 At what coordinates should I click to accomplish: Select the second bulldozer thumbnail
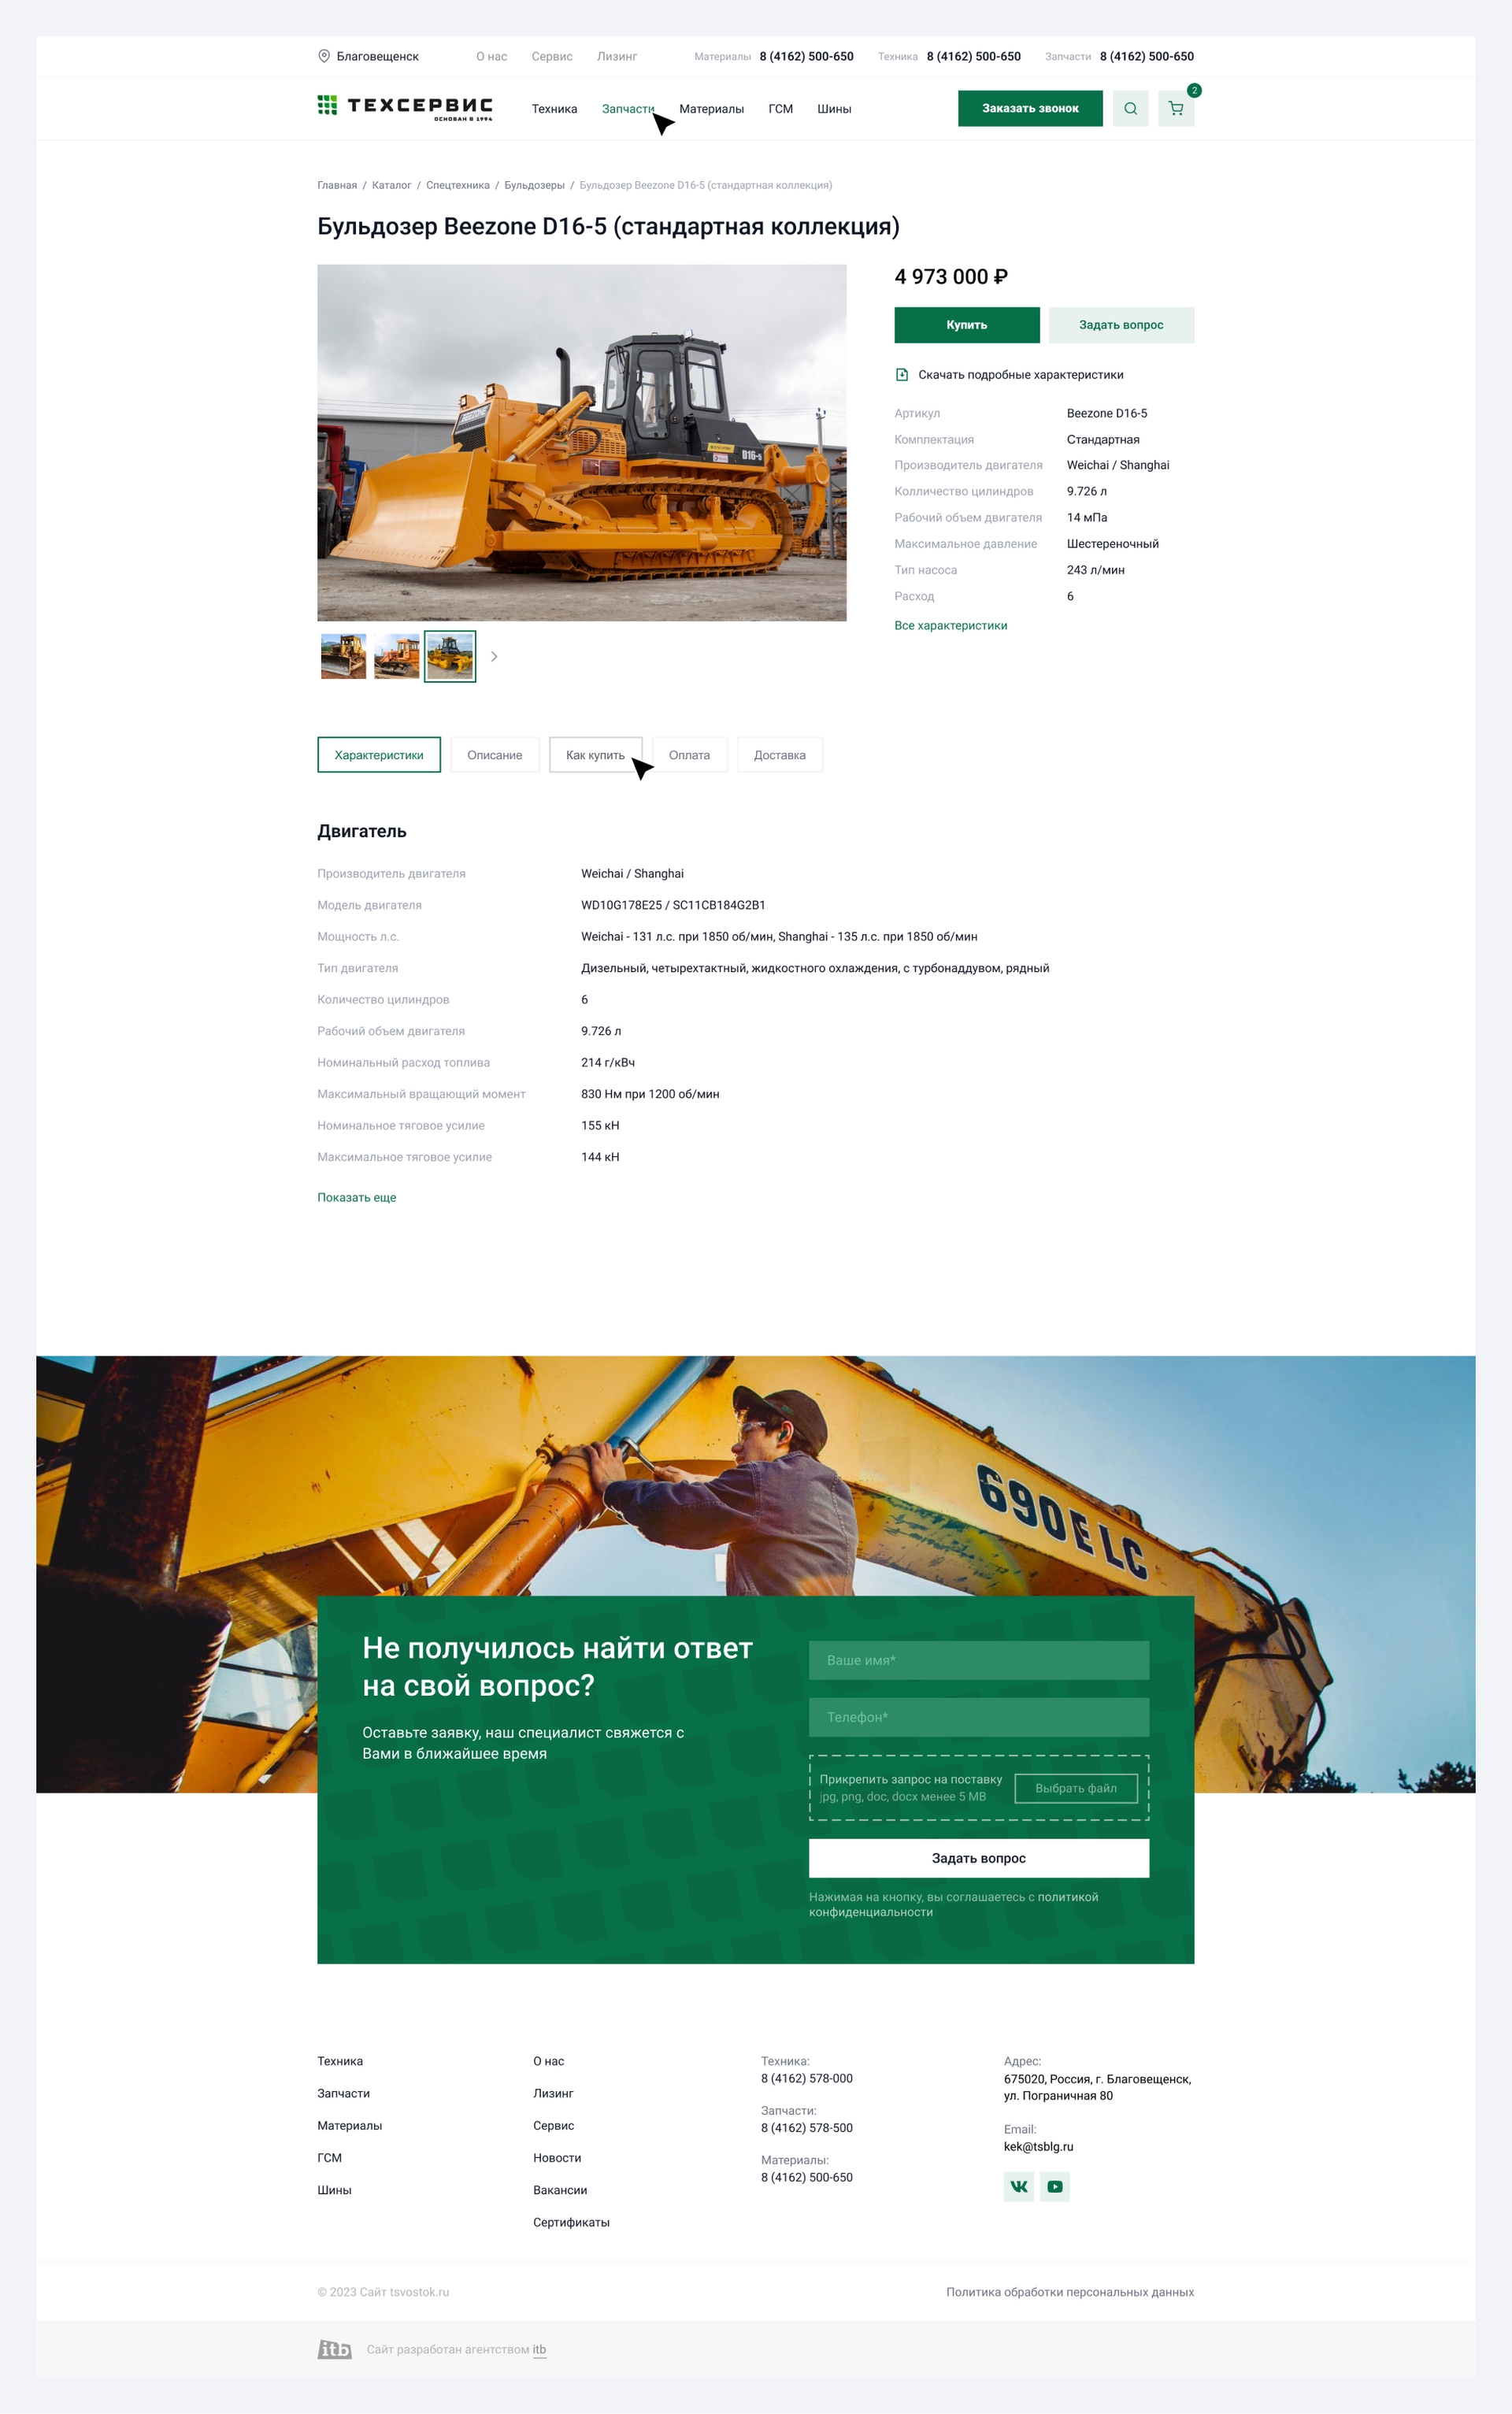(x=397, y=657)
